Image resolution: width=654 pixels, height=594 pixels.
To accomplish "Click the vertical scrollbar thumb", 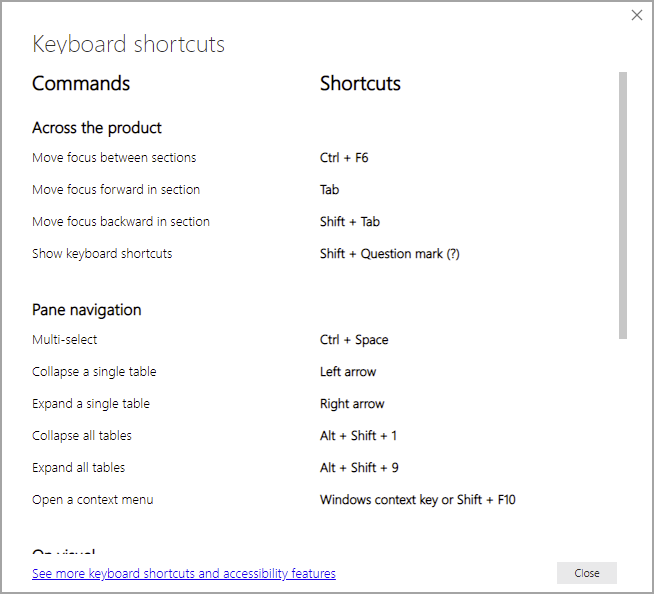I will pyautogui.click(x=623, y=205).
